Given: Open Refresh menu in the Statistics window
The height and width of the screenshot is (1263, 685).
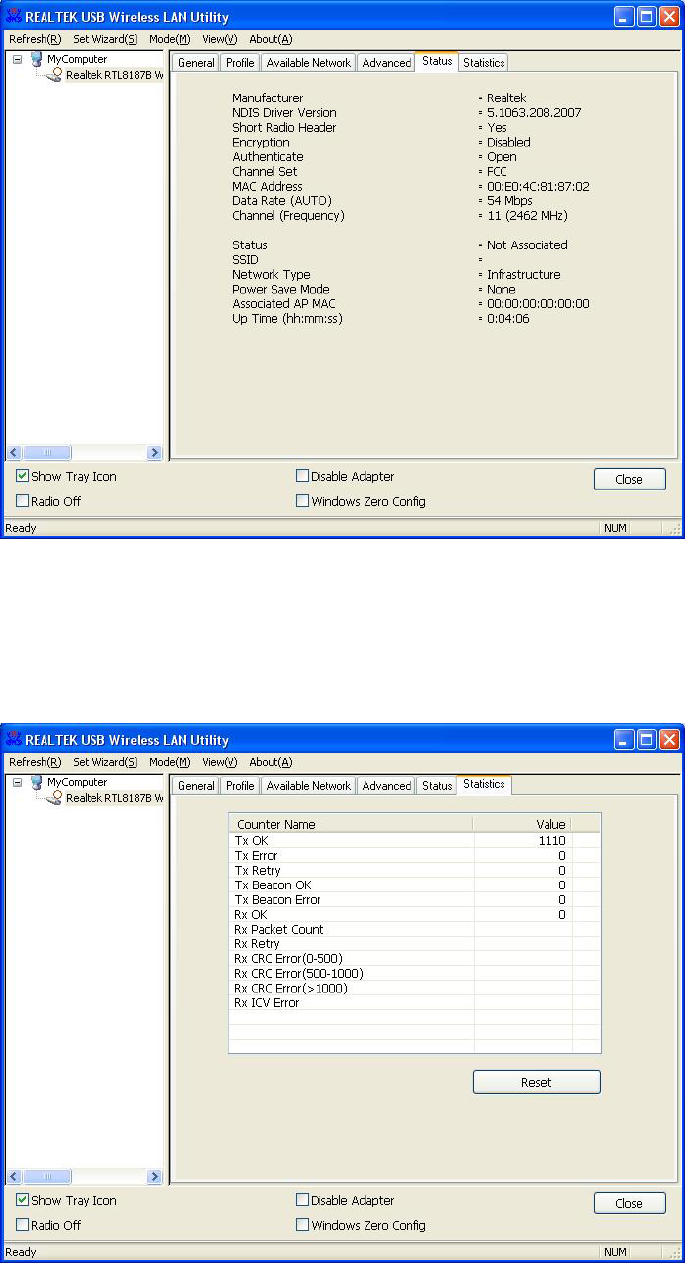Looking at the screenshot, I should click(35, 762).
